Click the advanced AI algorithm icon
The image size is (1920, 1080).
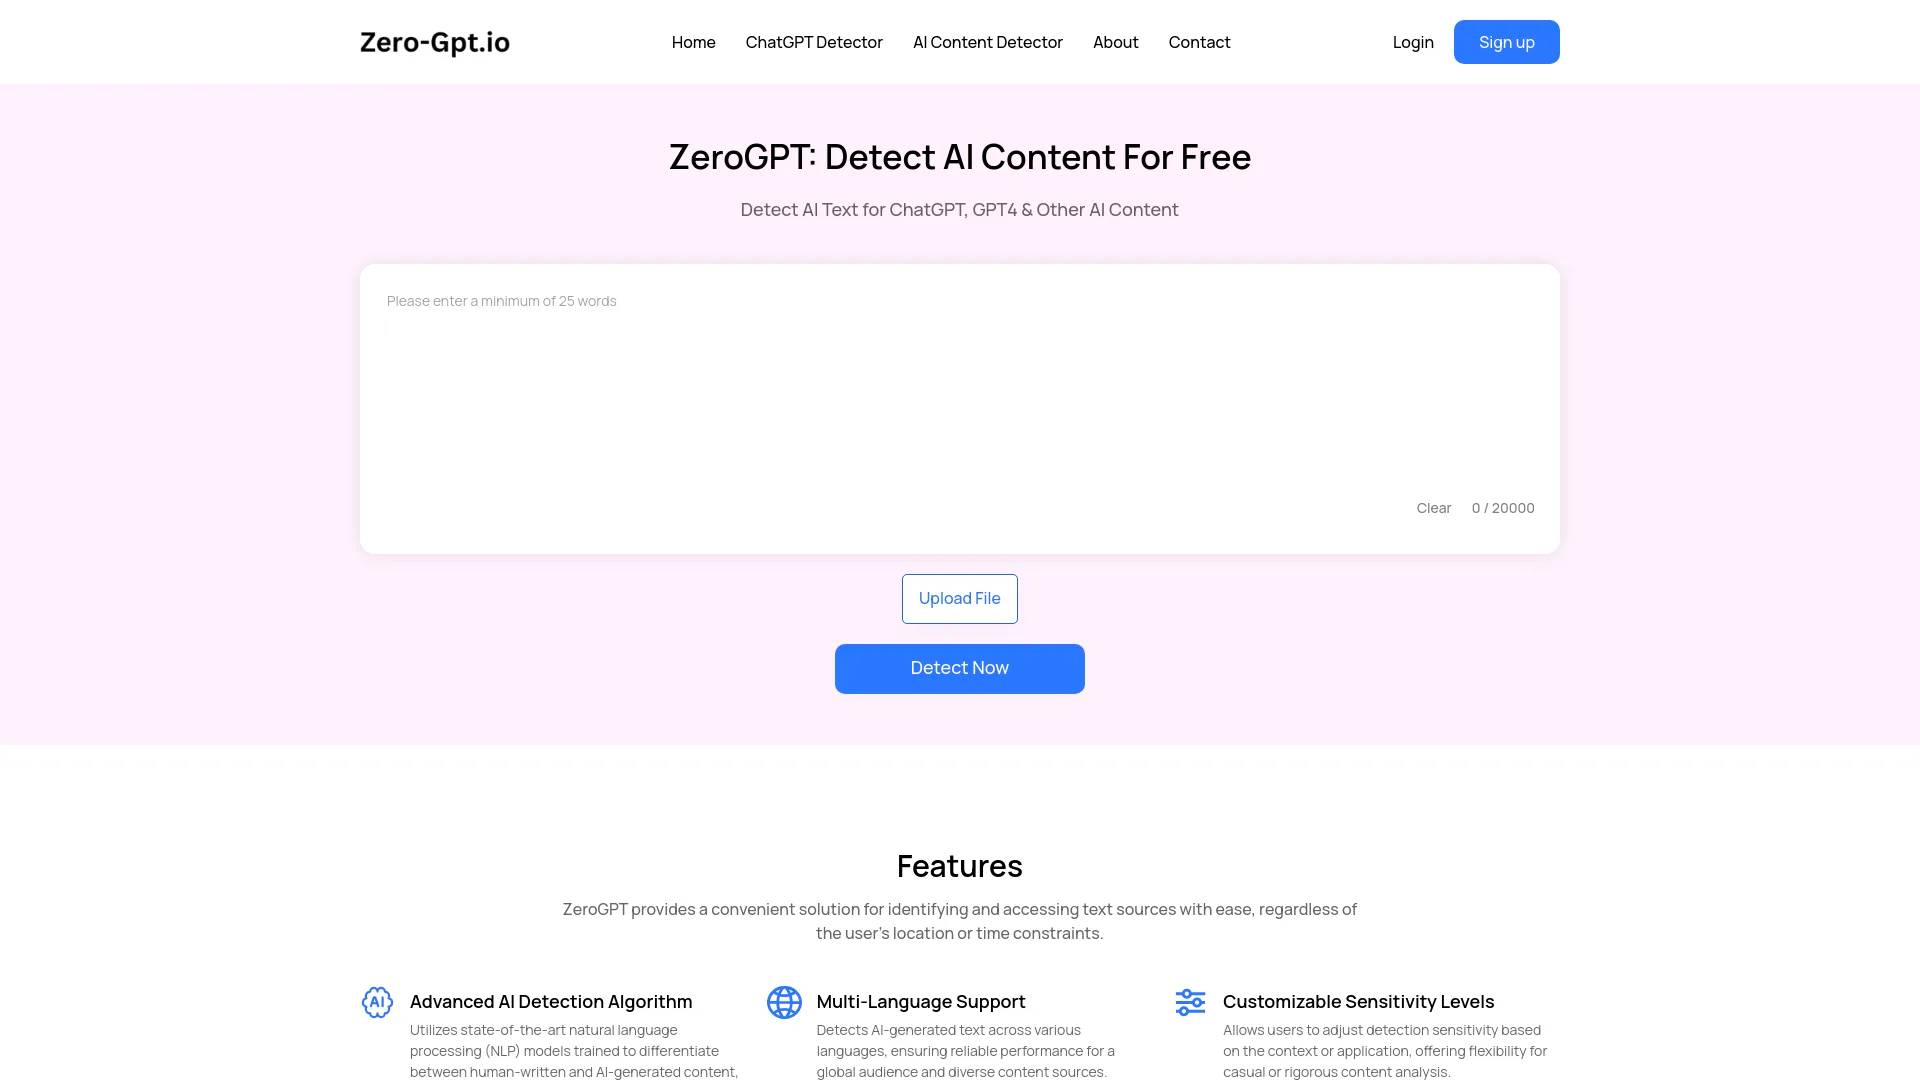pyautogui.click(x=376, y=1001)
